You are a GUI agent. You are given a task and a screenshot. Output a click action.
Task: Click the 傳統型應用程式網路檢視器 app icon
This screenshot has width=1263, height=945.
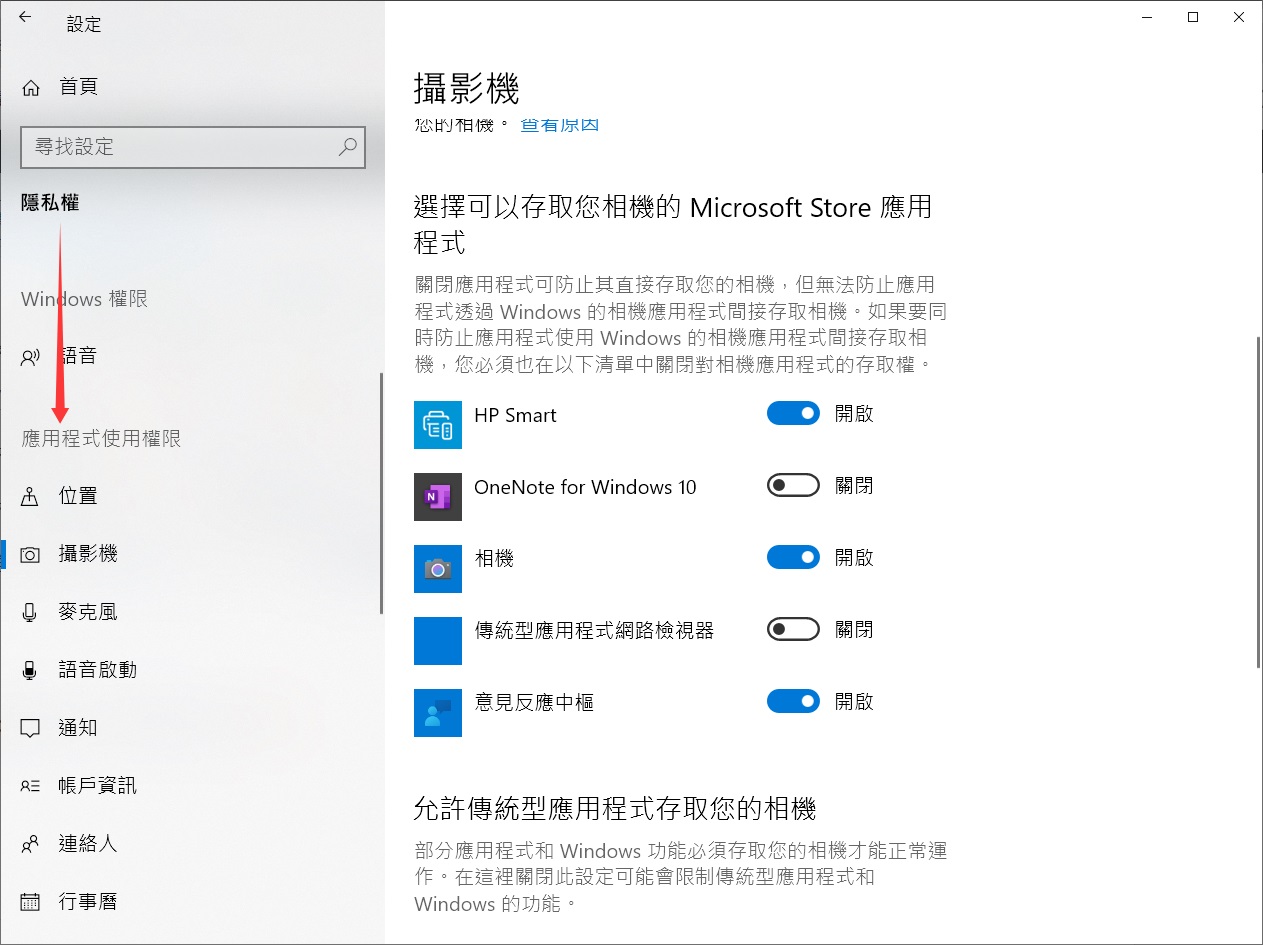[x=438, y=641]
